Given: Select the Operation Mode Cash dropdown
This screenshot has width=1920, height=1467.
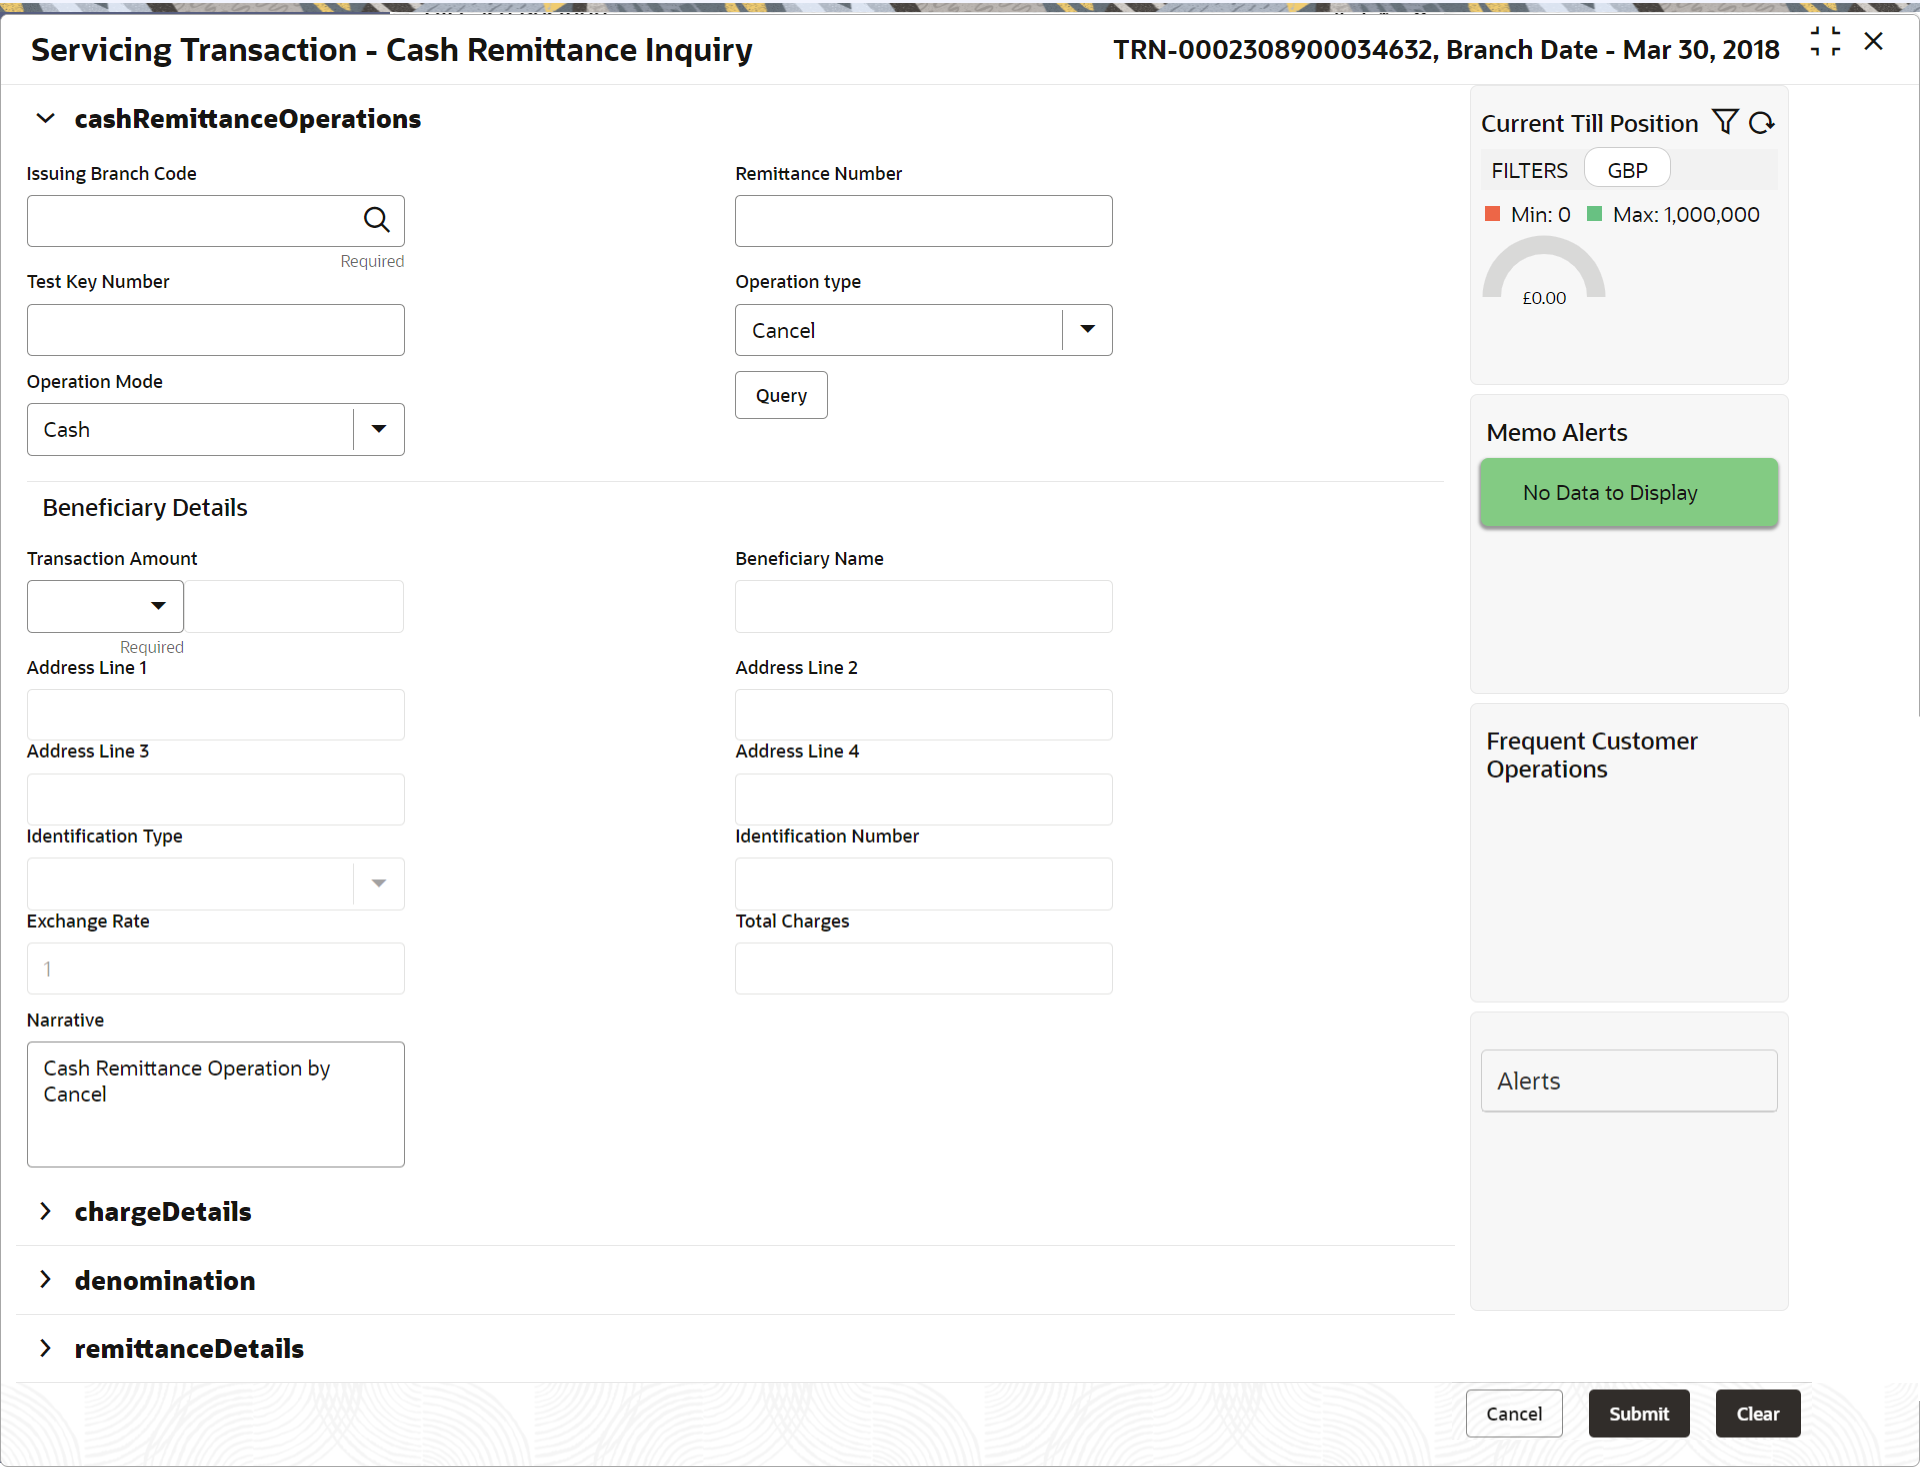Looking at the screenshot, I should (217, 428).
